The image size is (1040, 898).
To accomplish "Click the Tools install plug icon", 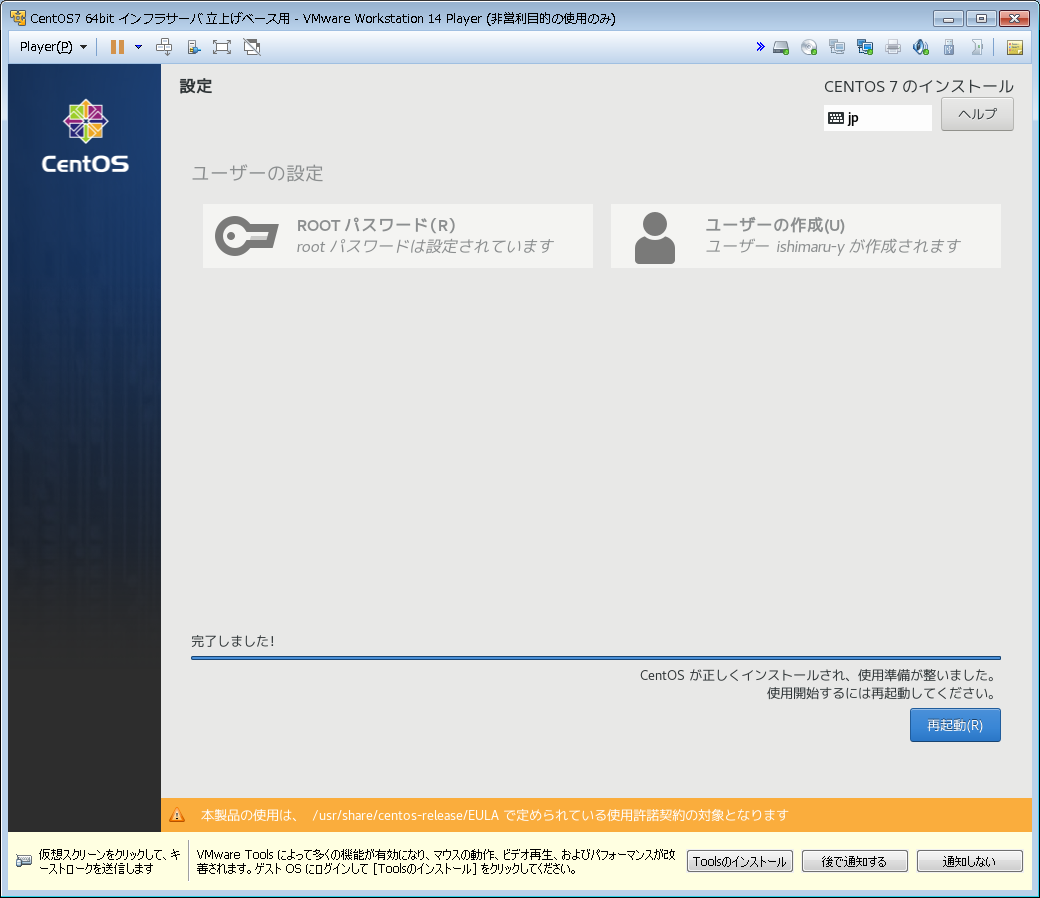I will (x=193, y=47).
